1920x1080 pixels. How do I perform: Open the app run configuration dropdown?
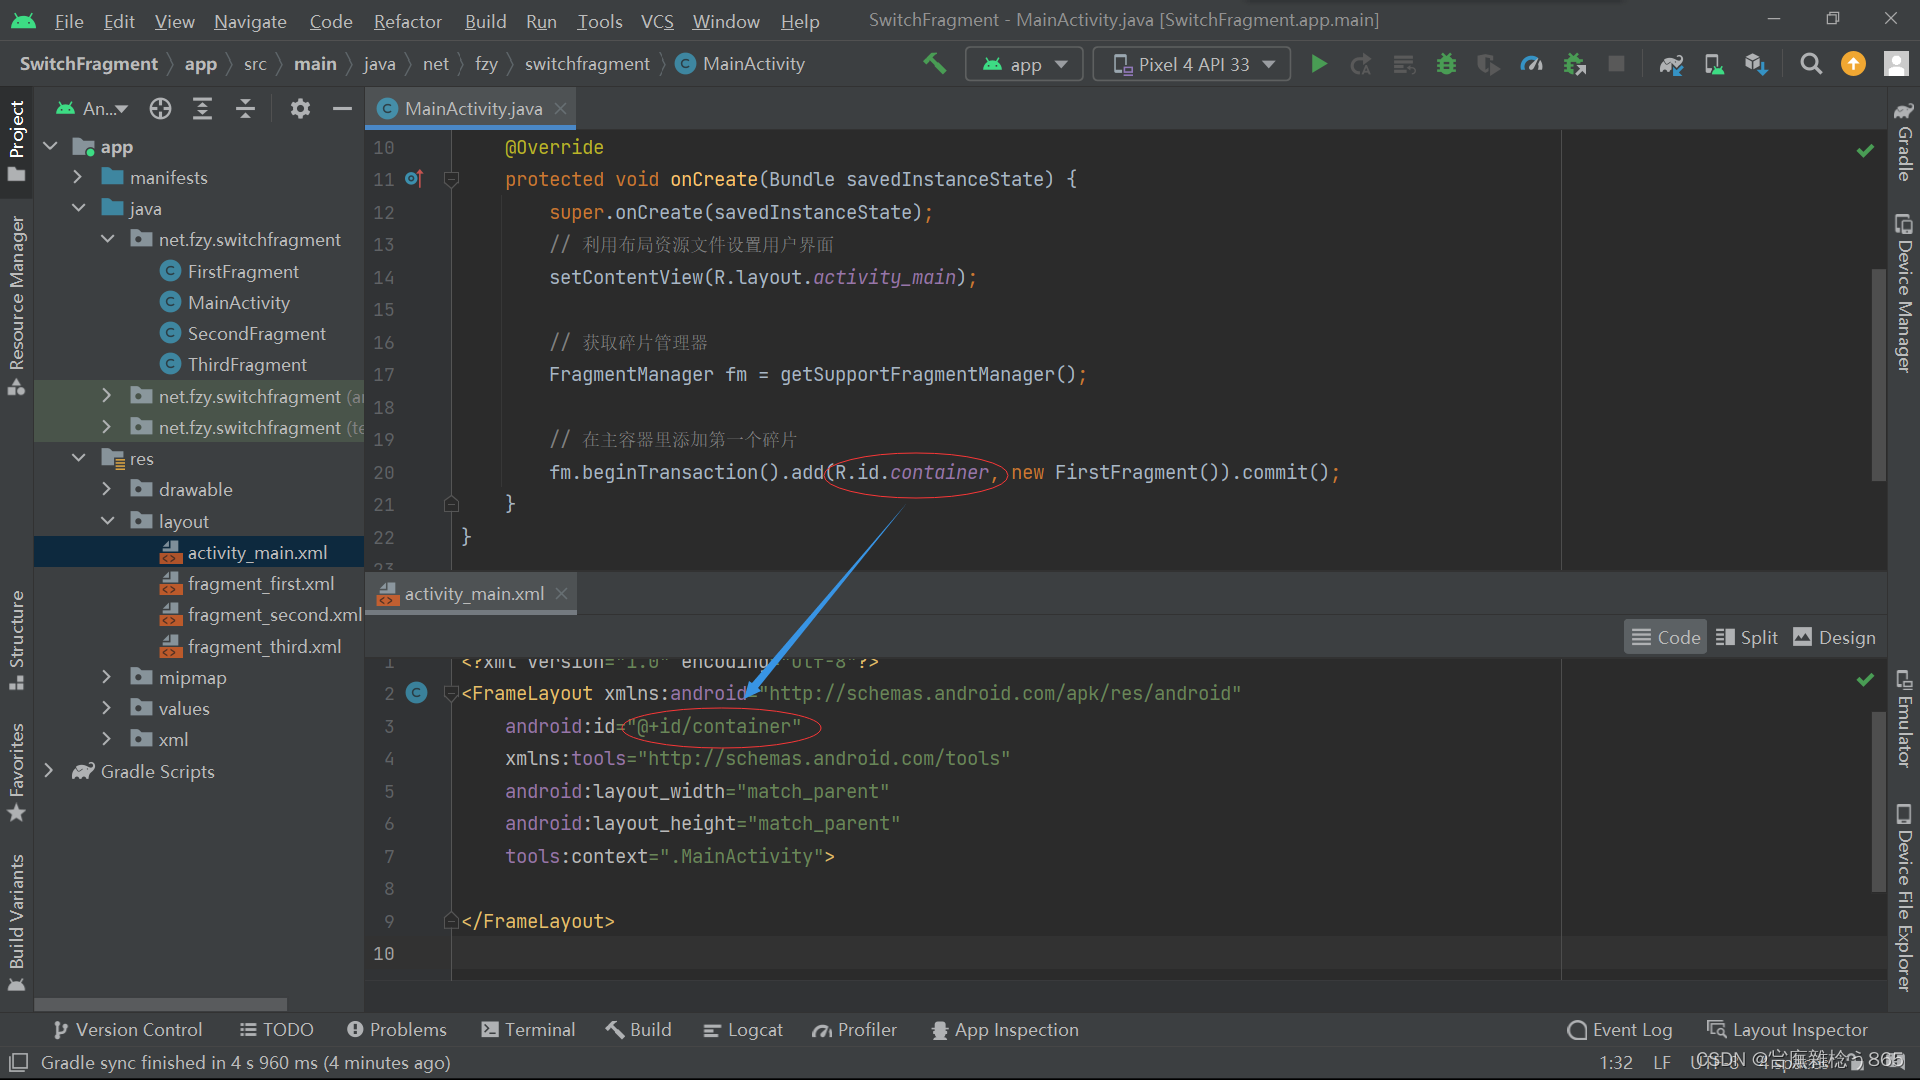pyautogui.click(x=1024, y=64)
